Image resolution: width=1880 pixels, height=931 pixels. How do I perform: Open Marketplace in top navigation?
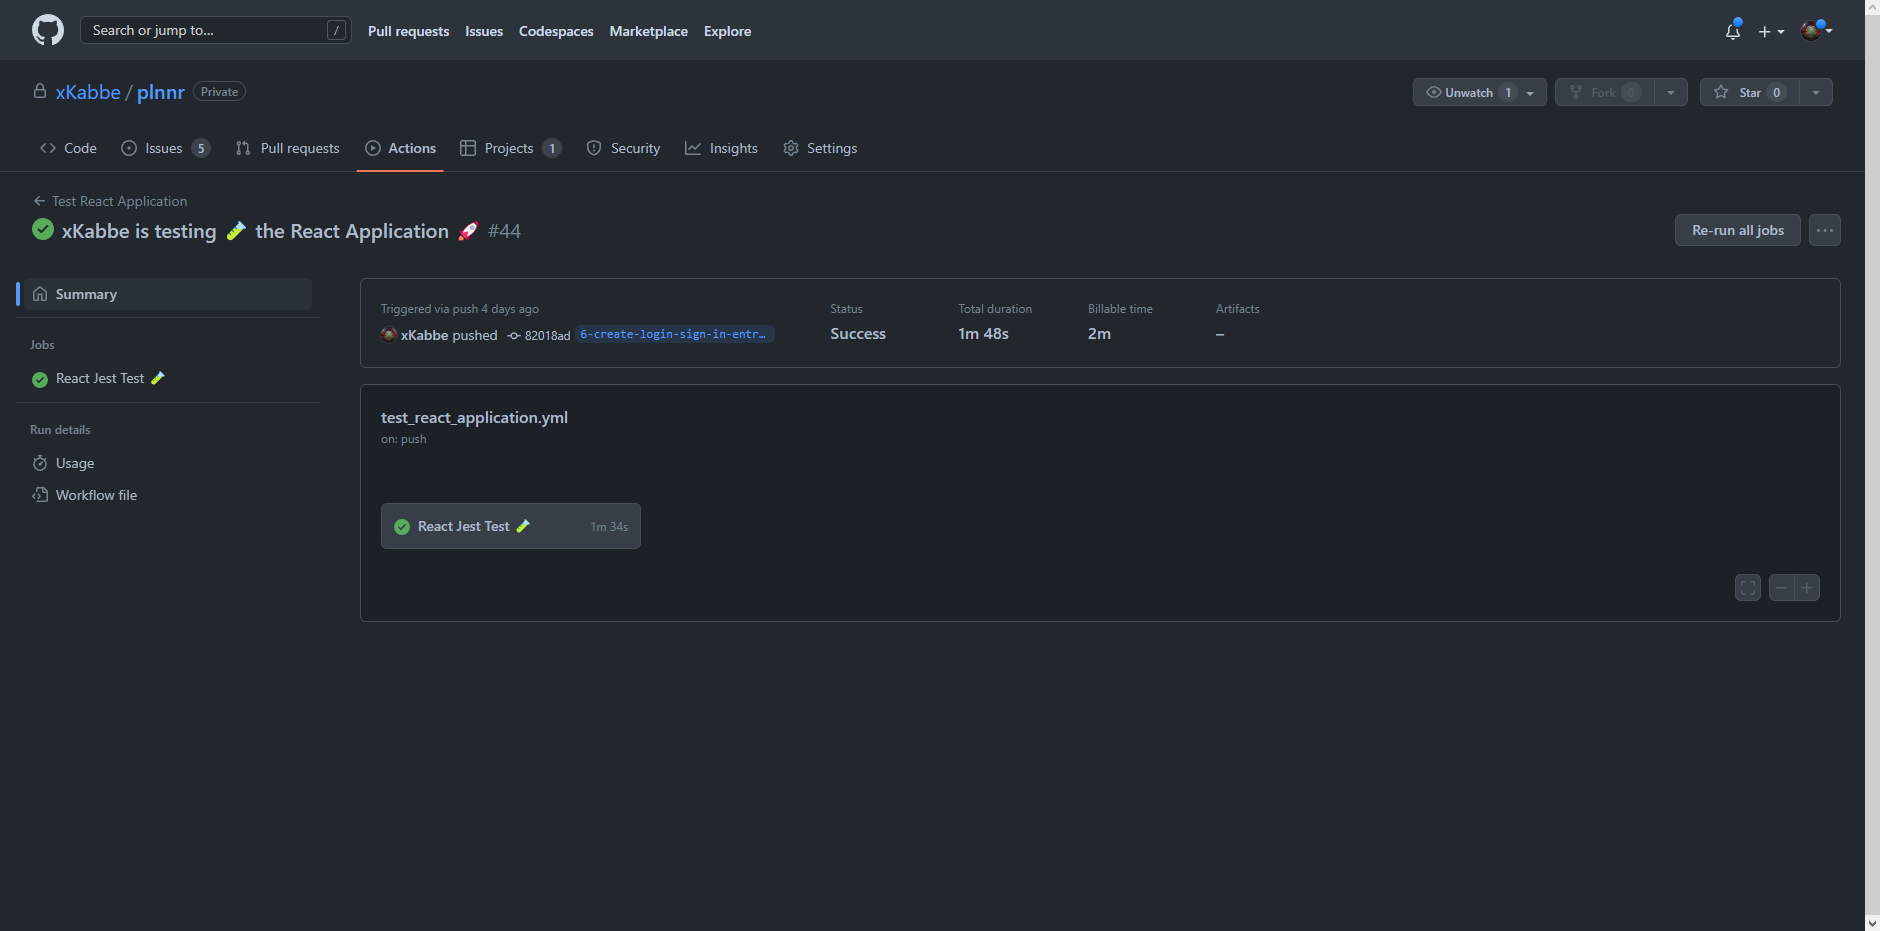pyautogui.click(x=648, y=31)
